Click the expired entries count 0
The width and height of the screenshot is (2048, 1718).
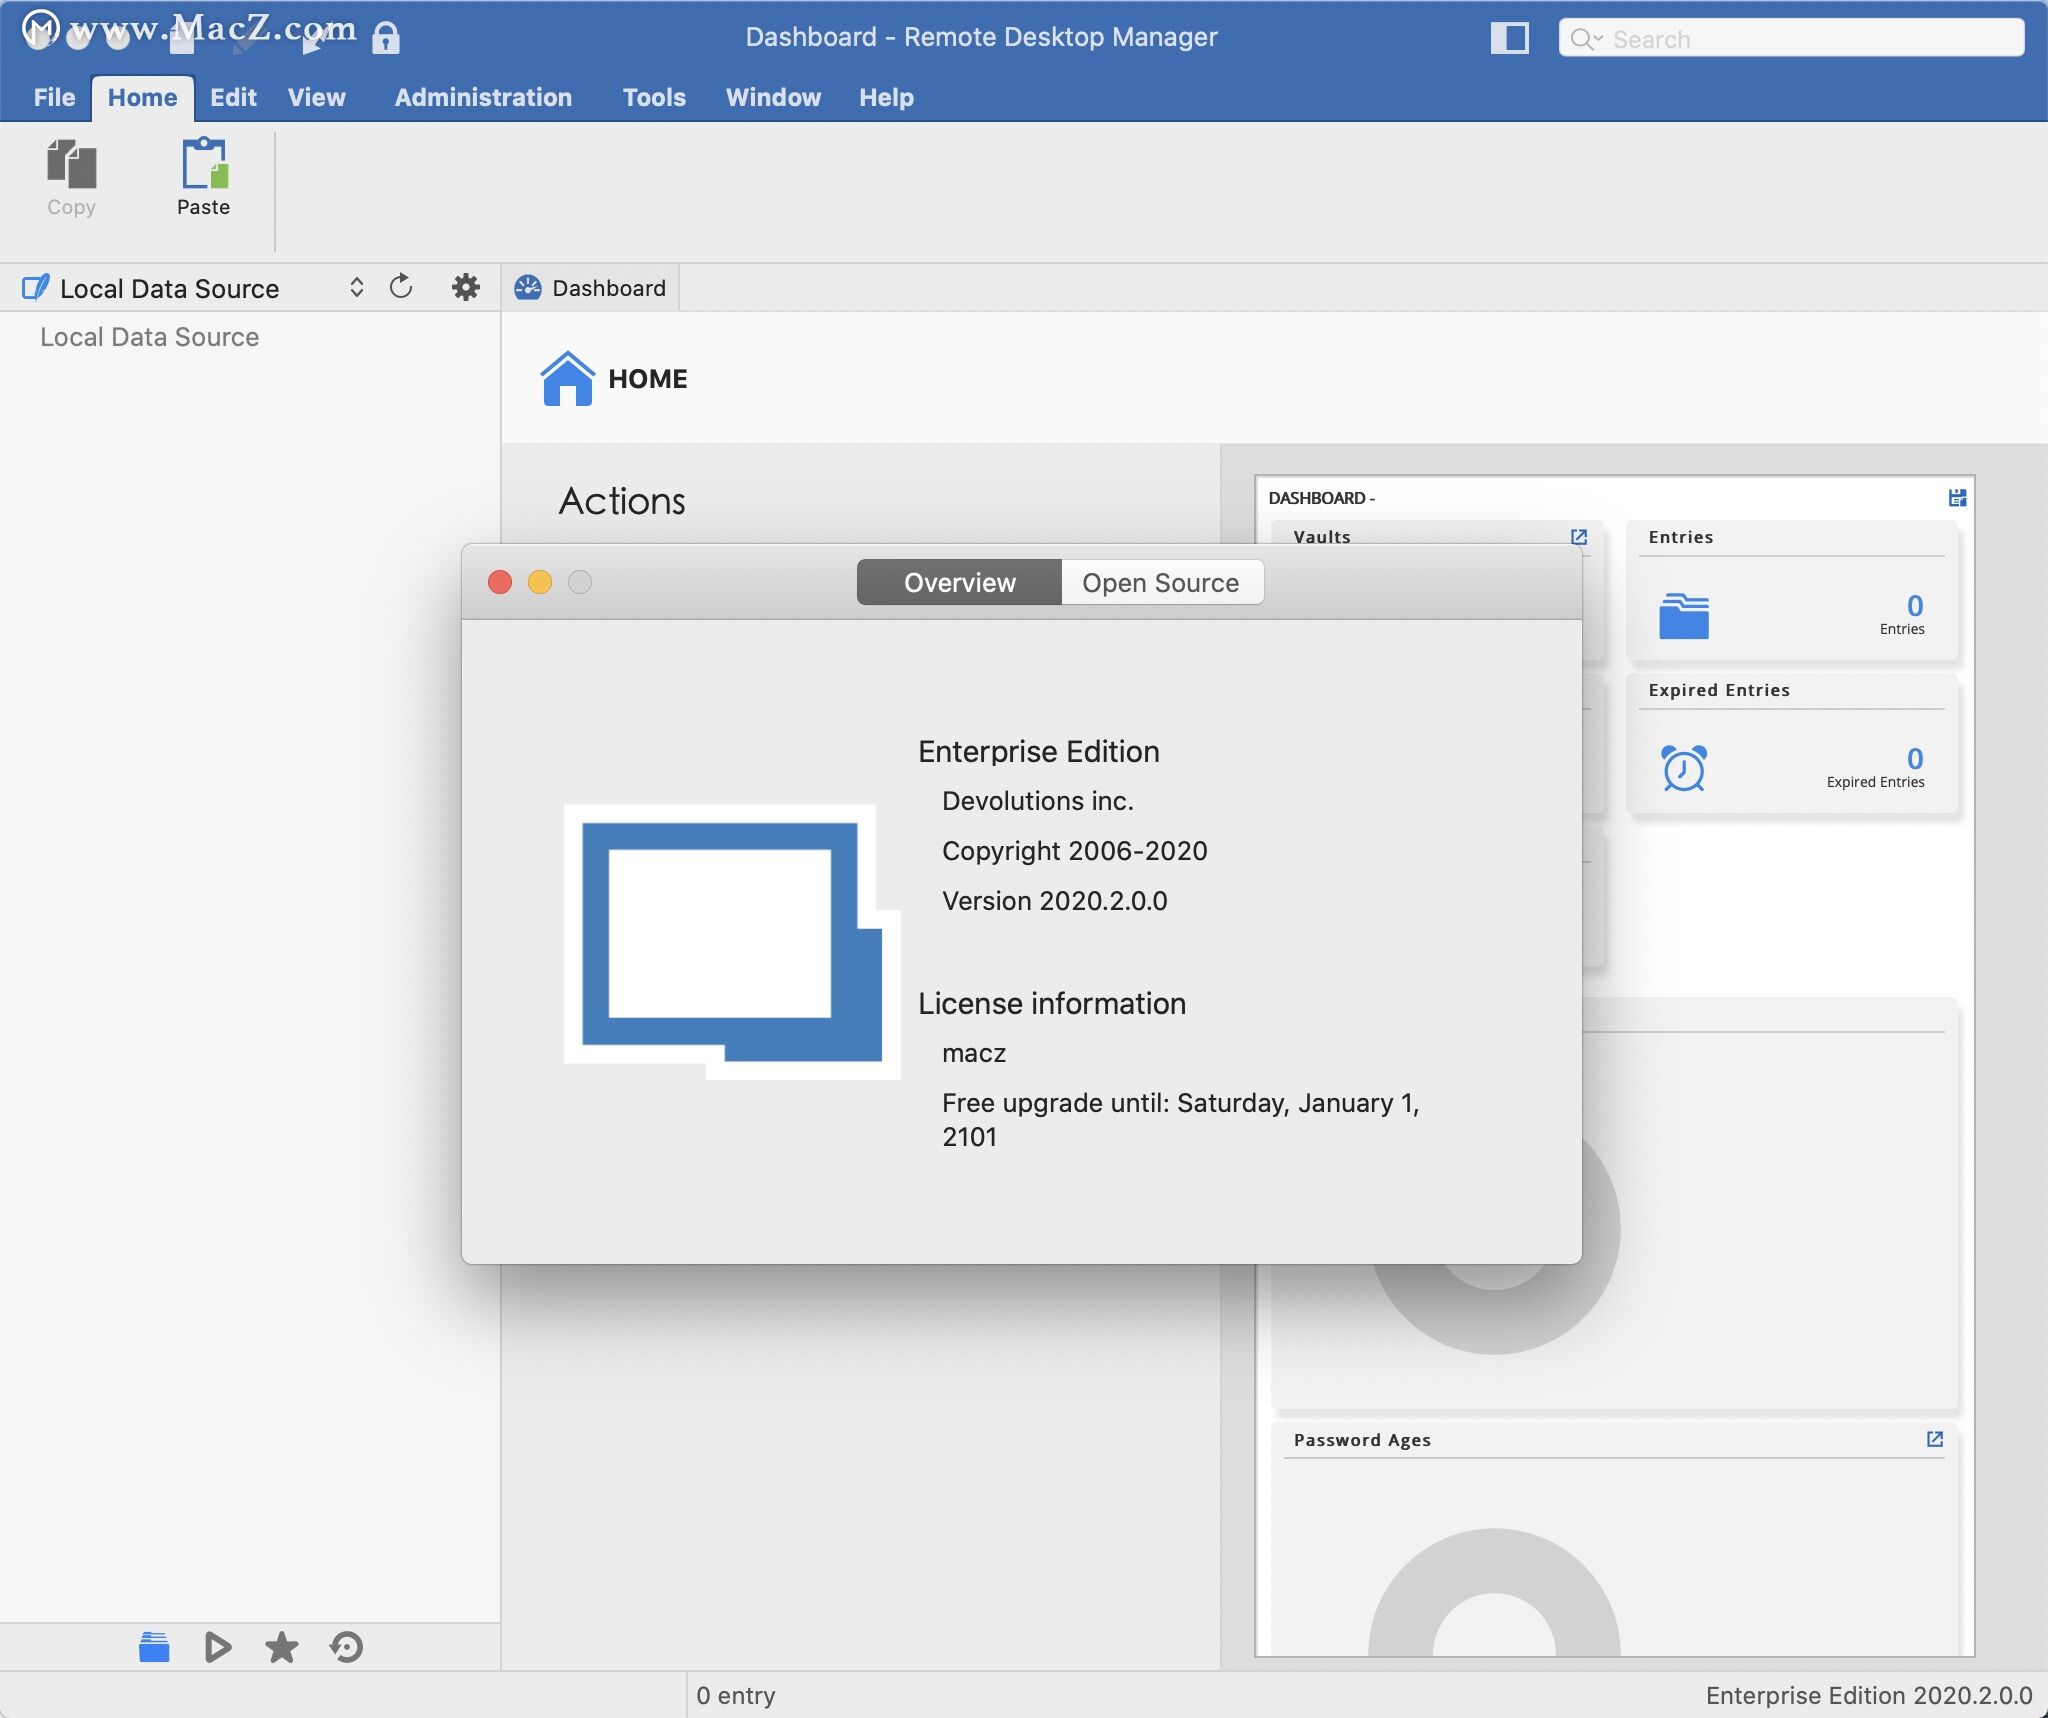click(x=1914, y=758)
